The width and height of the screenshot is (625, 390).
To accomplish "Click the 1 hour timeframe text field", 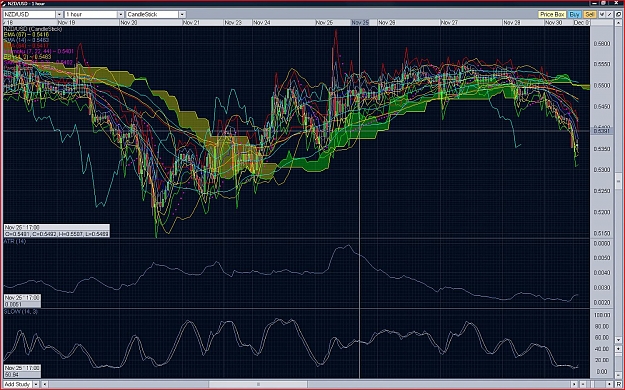I will click(91, 14).
